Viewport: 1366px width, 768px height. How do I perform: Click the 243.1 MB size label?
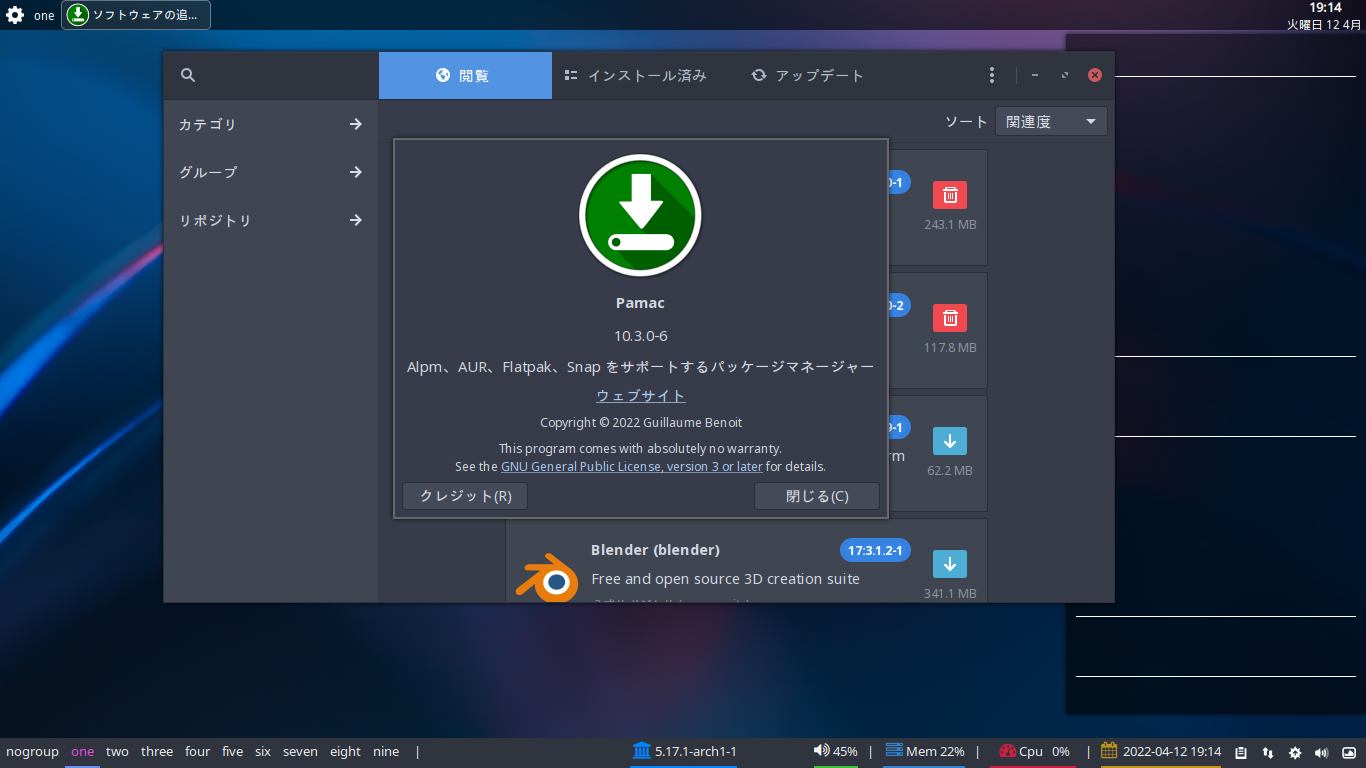click(950, 225)
